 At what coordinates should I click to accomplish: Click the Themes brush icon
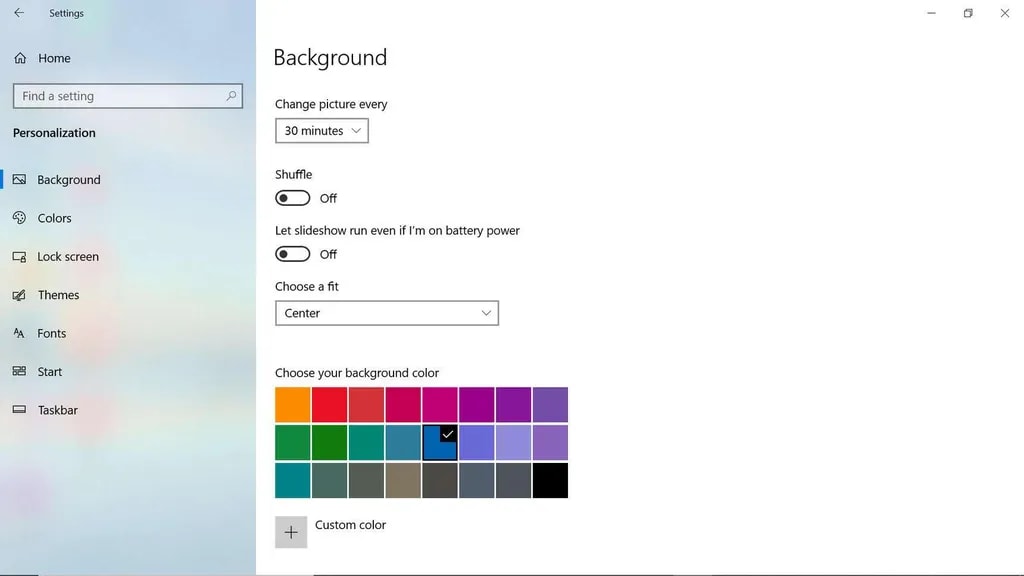pyautogui.click(x=19, y=295)
